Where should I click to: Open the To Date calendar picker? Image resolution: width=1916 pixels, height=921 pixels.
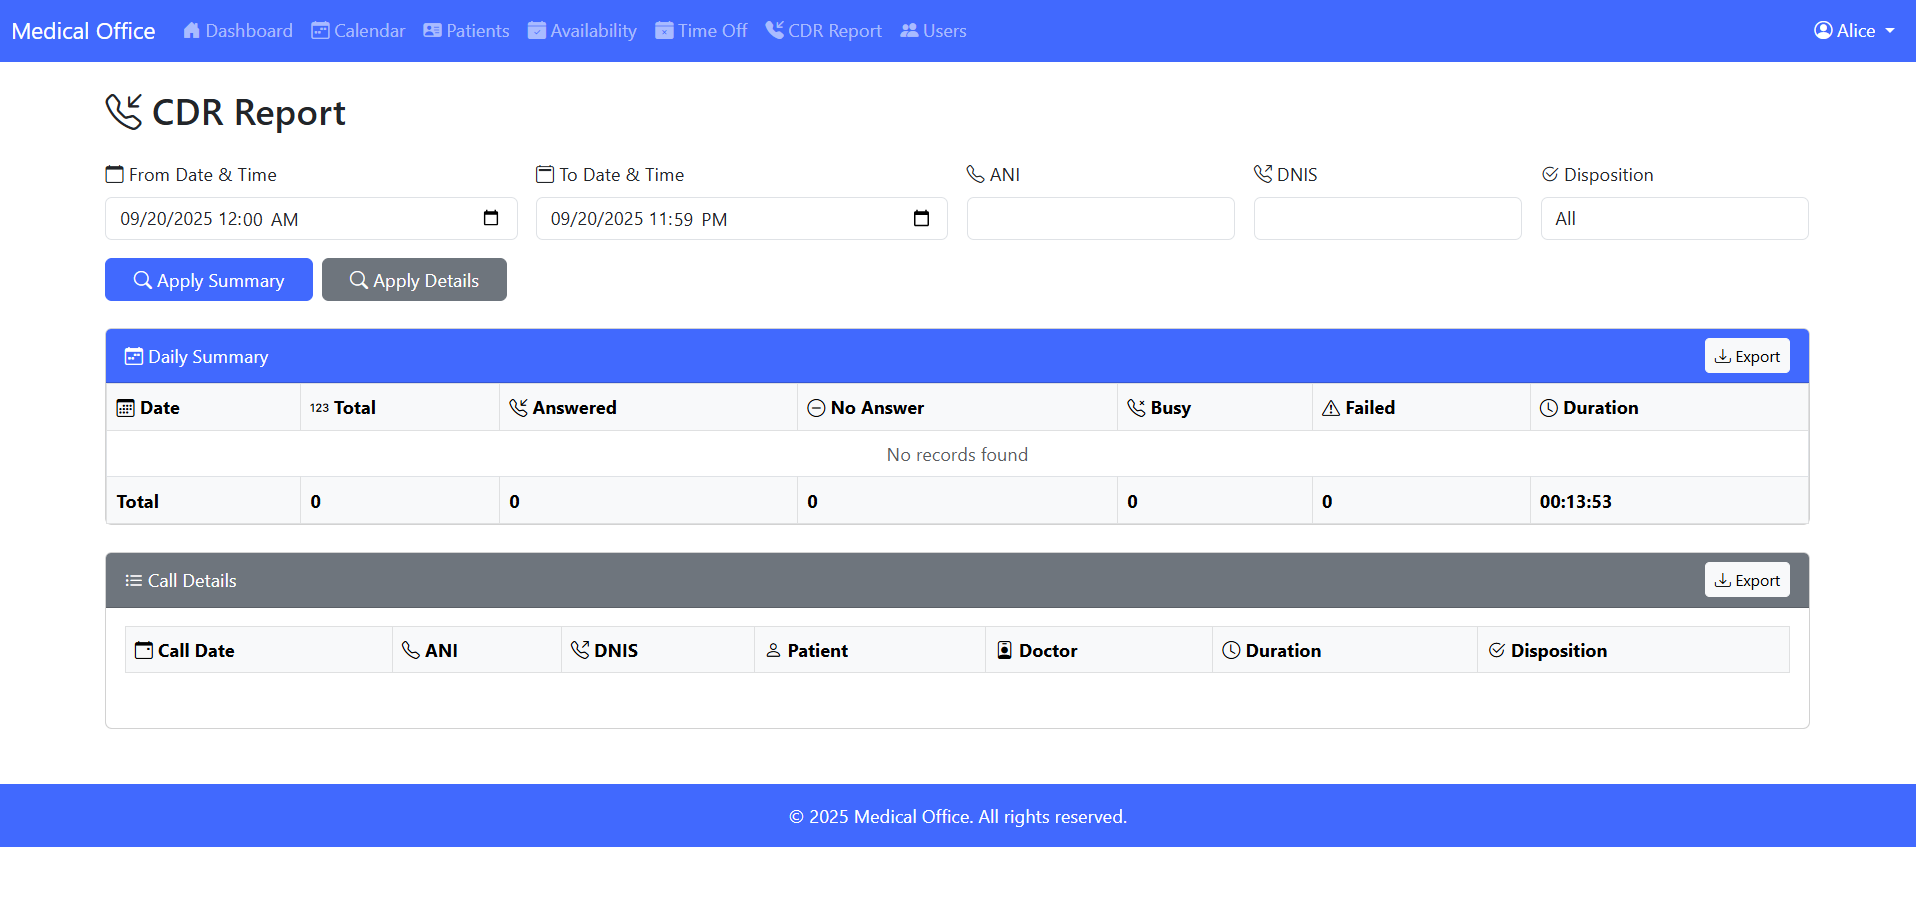921,218
